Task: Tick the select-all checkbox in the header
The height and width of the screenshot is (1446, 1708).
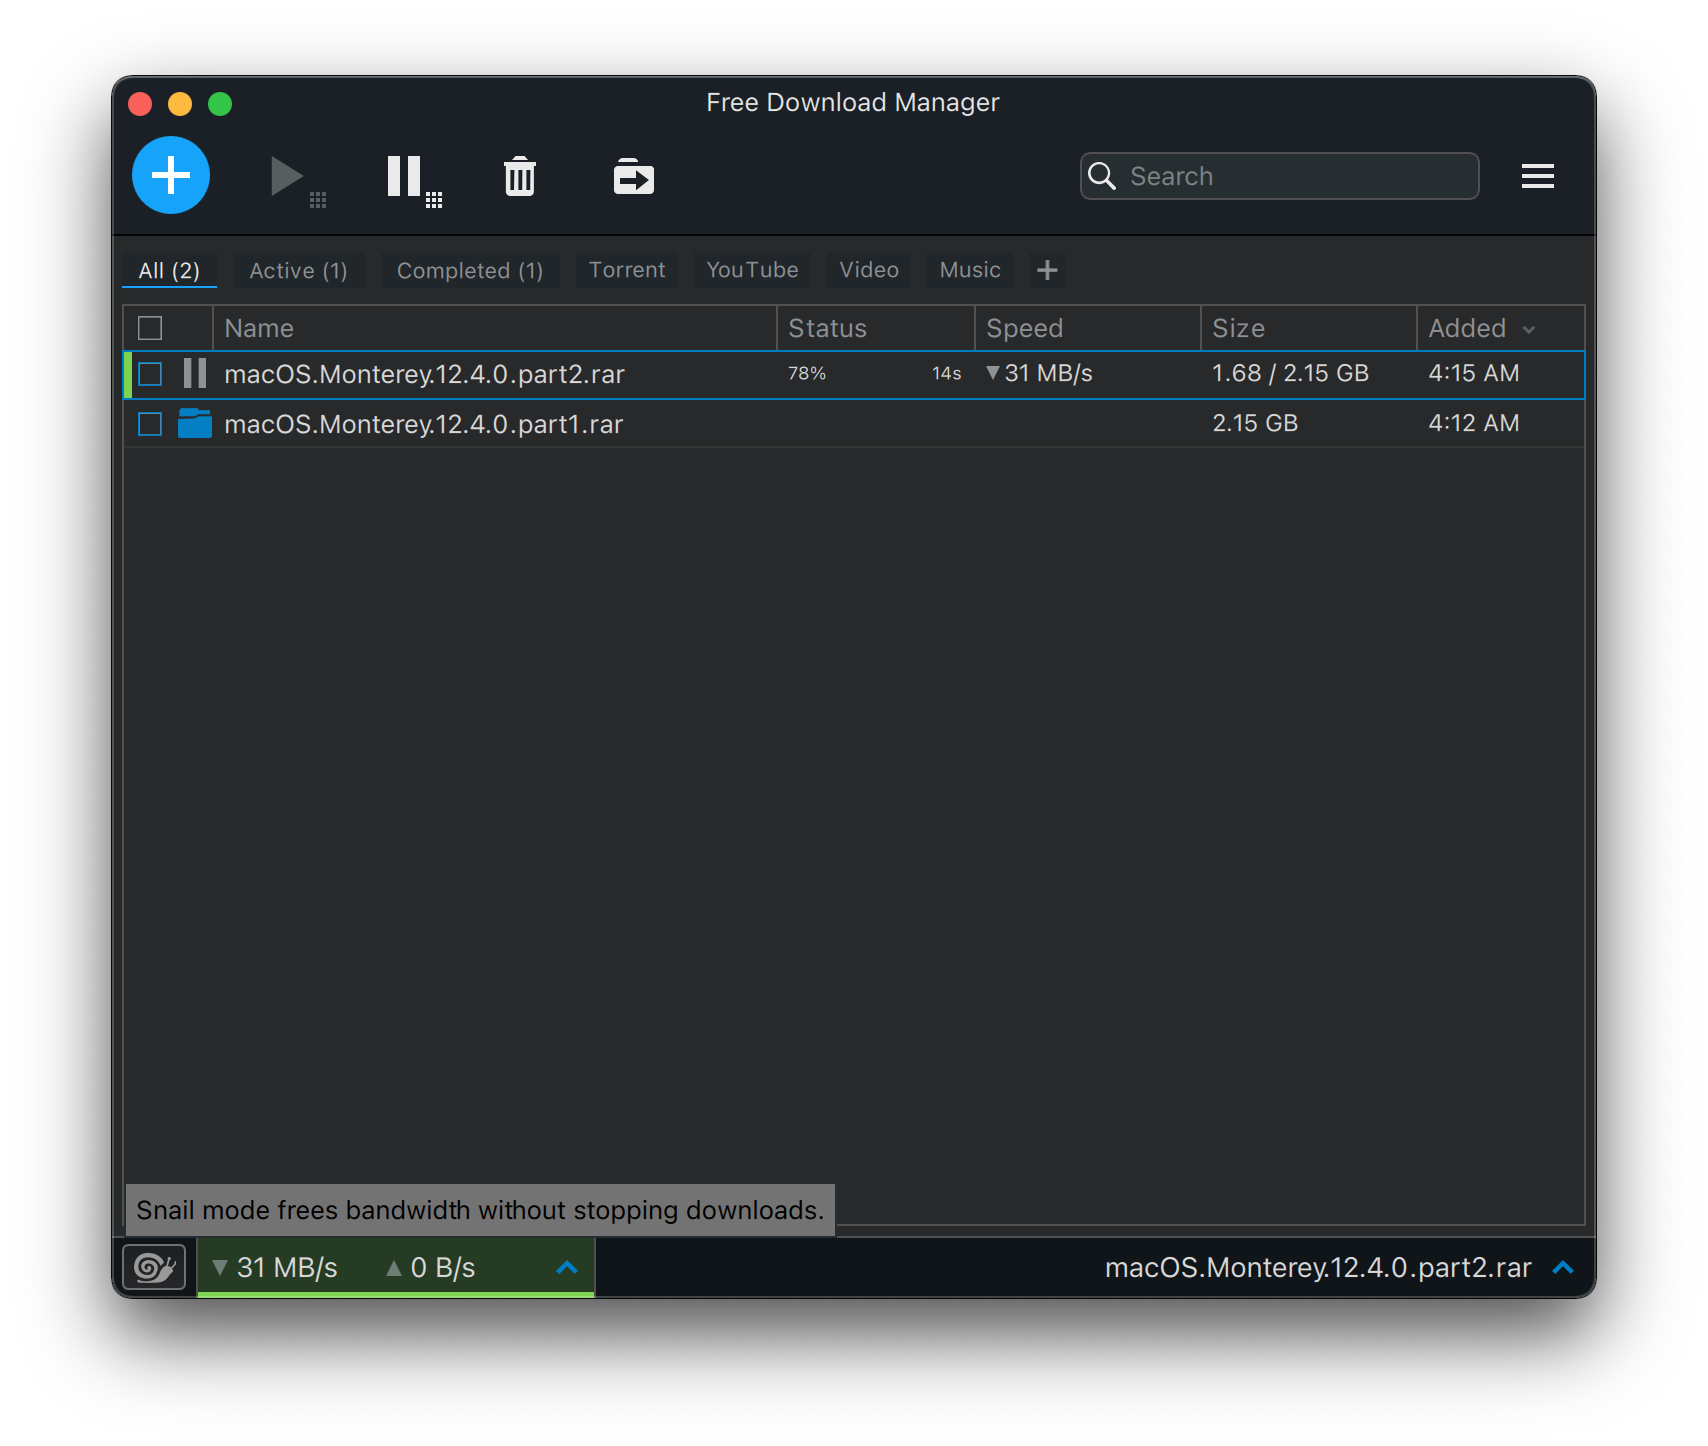Action: (150, 328)
